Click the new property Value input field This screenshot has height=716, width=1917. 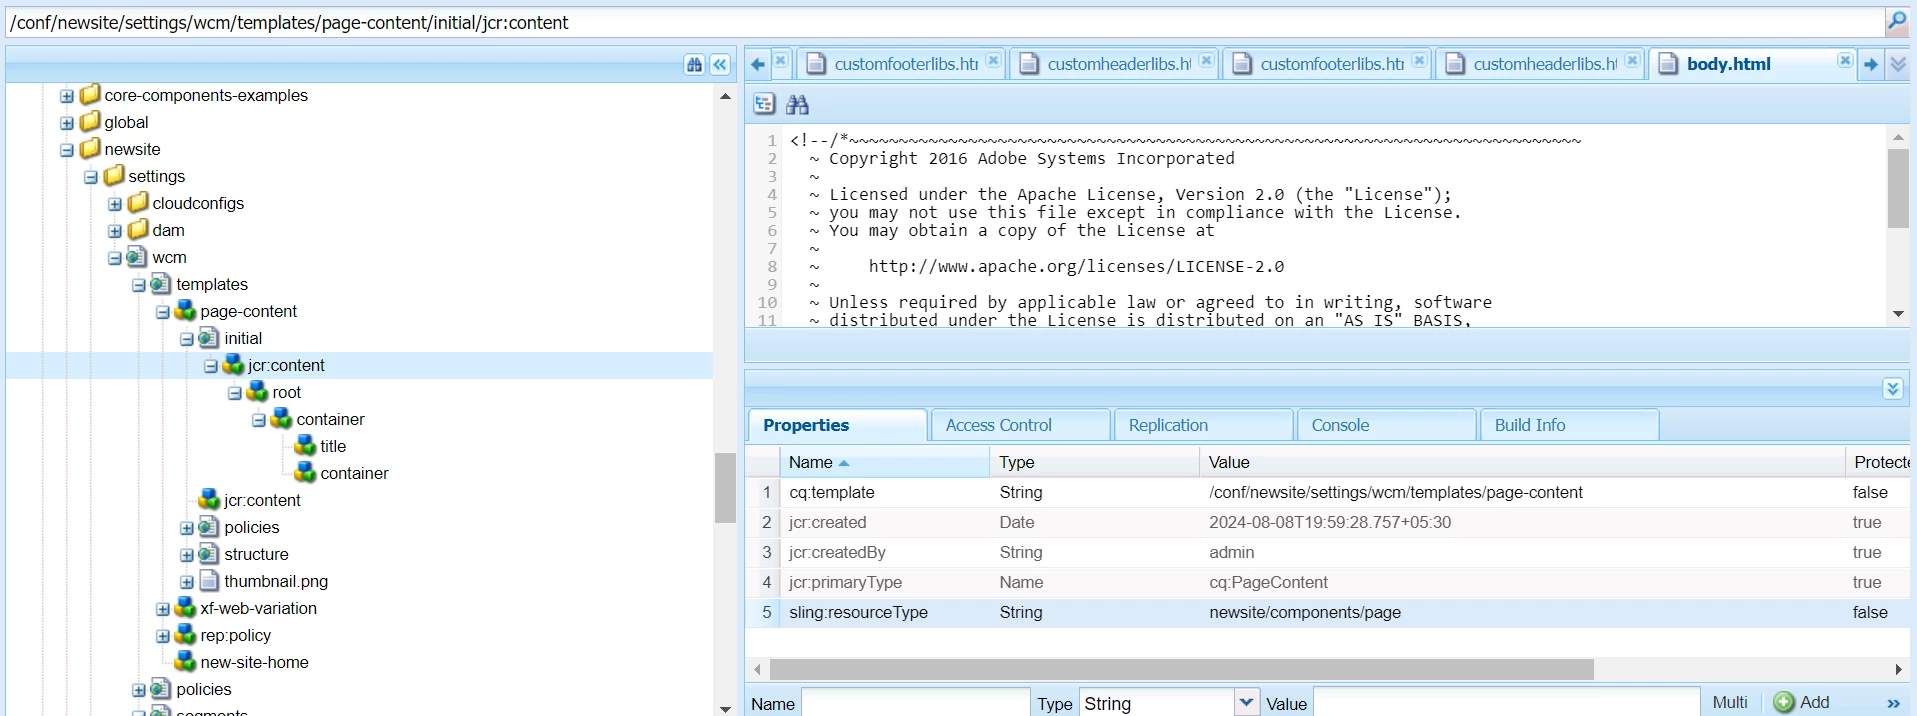1506,702
